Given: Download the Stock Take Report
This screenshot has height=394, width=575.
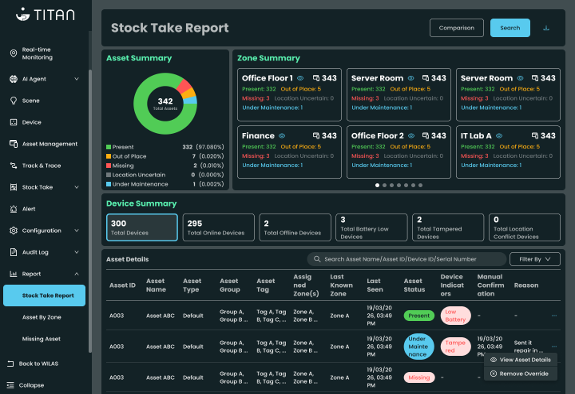Looking at the screenshot, I should pos(546,28).
